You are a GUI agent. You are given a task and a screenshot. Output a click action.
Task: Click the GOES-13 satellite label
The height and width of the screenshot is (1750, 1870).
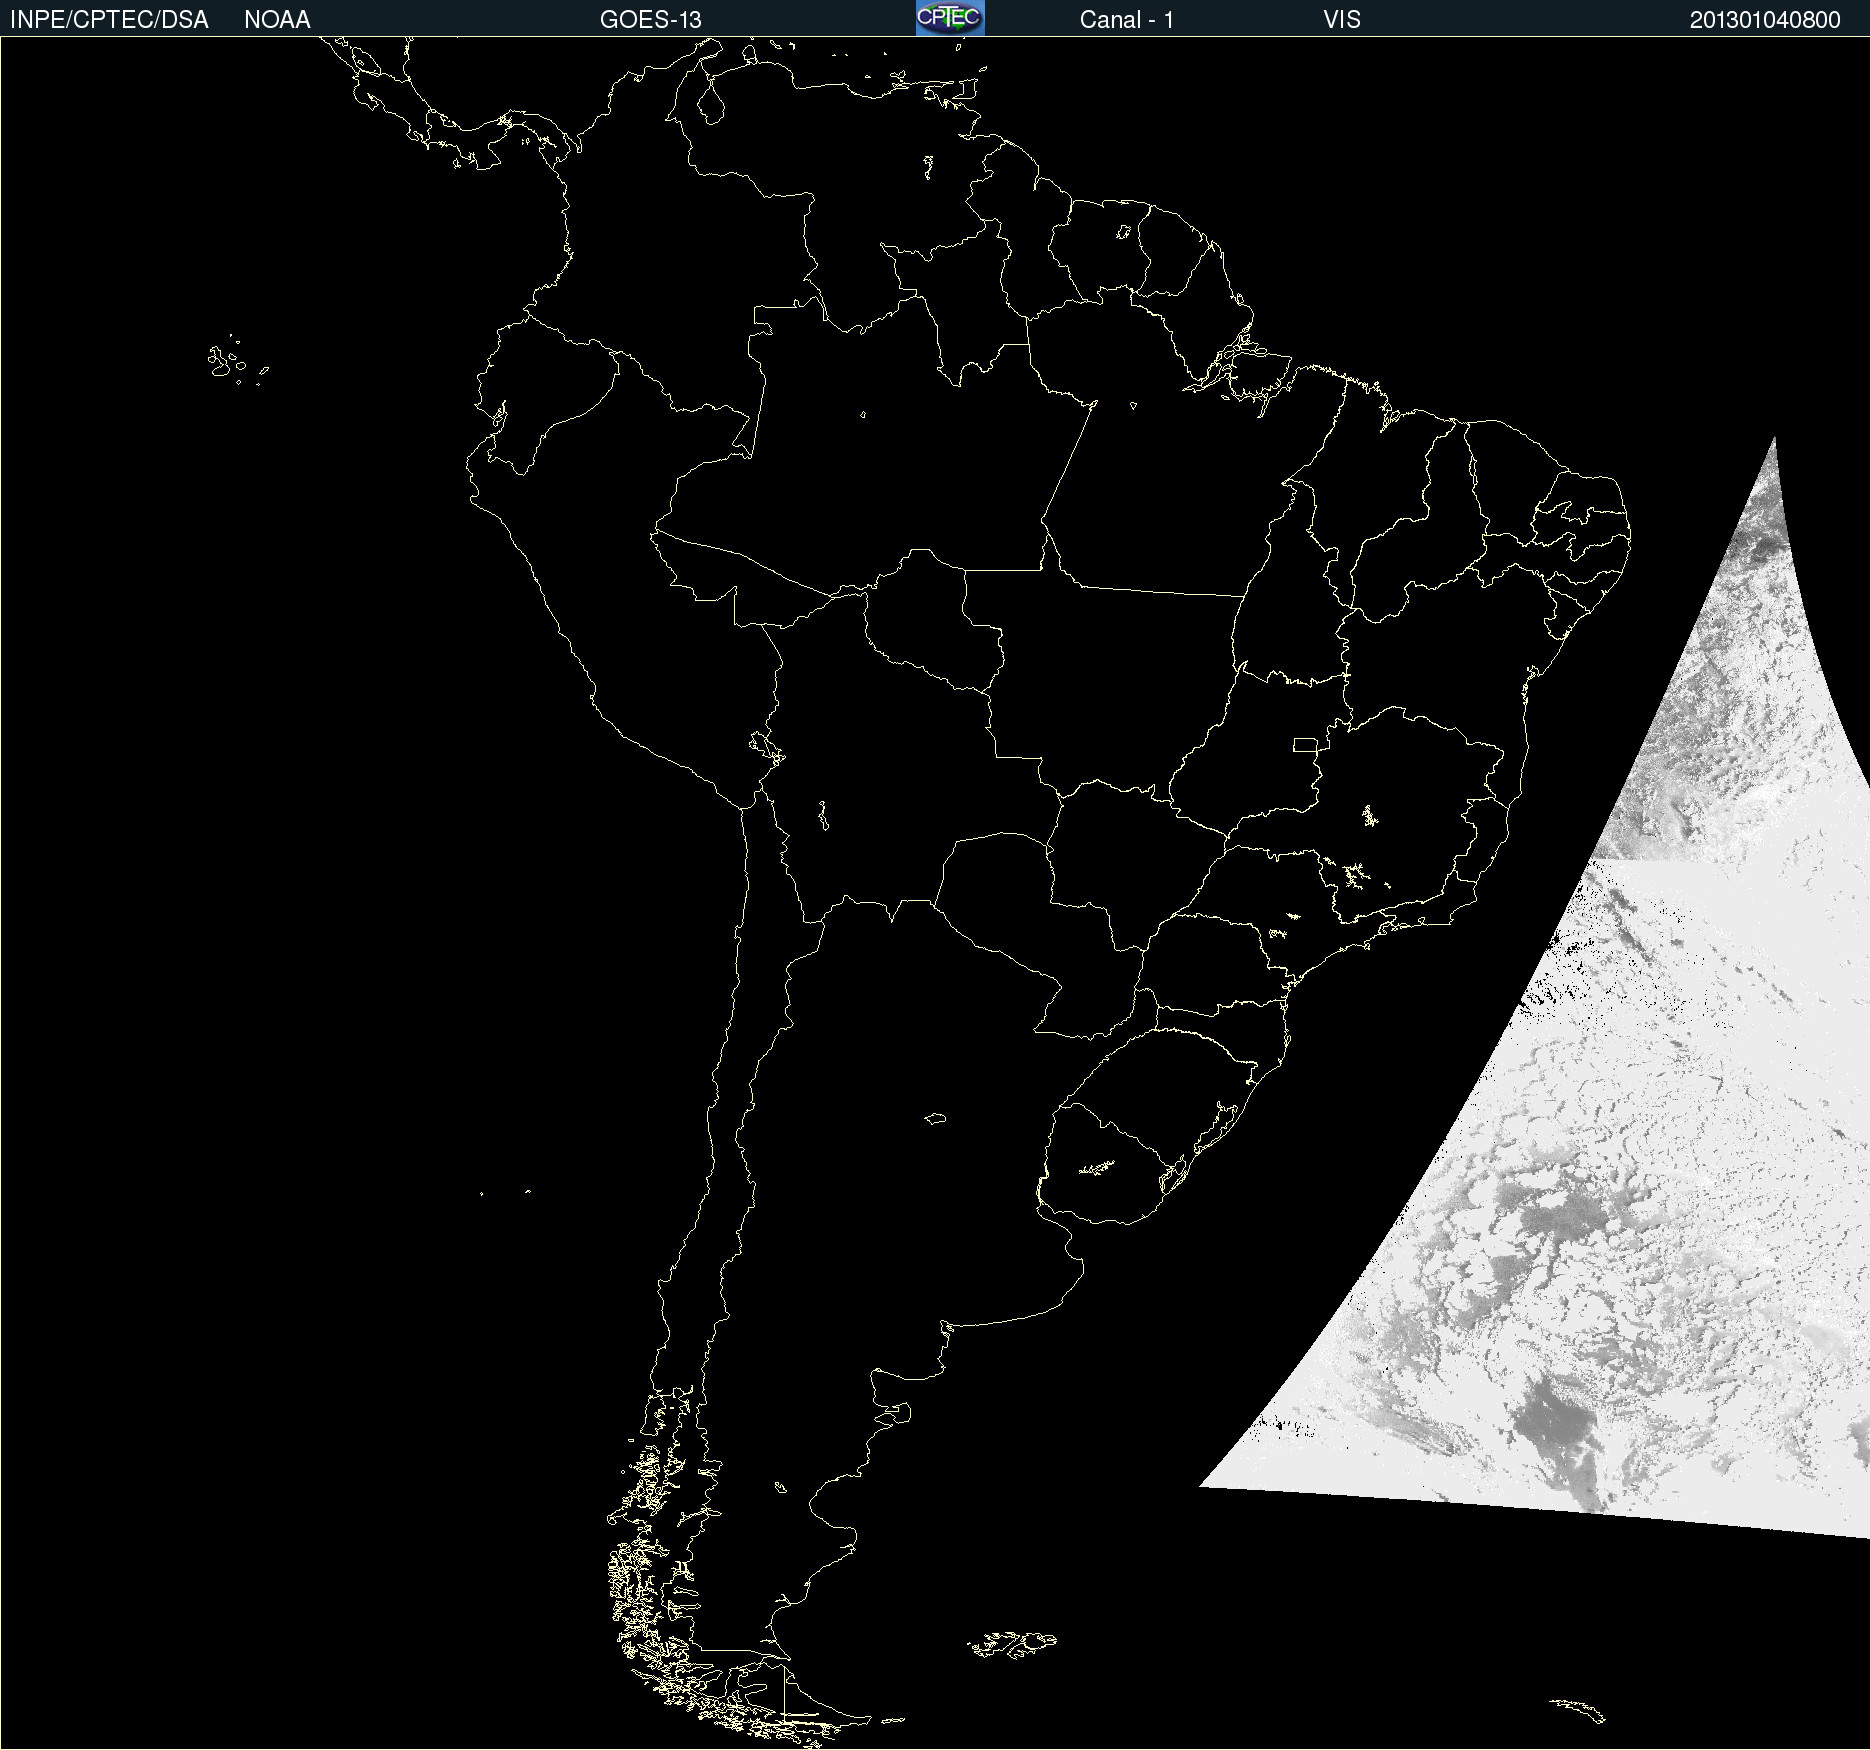click(651, 20)
